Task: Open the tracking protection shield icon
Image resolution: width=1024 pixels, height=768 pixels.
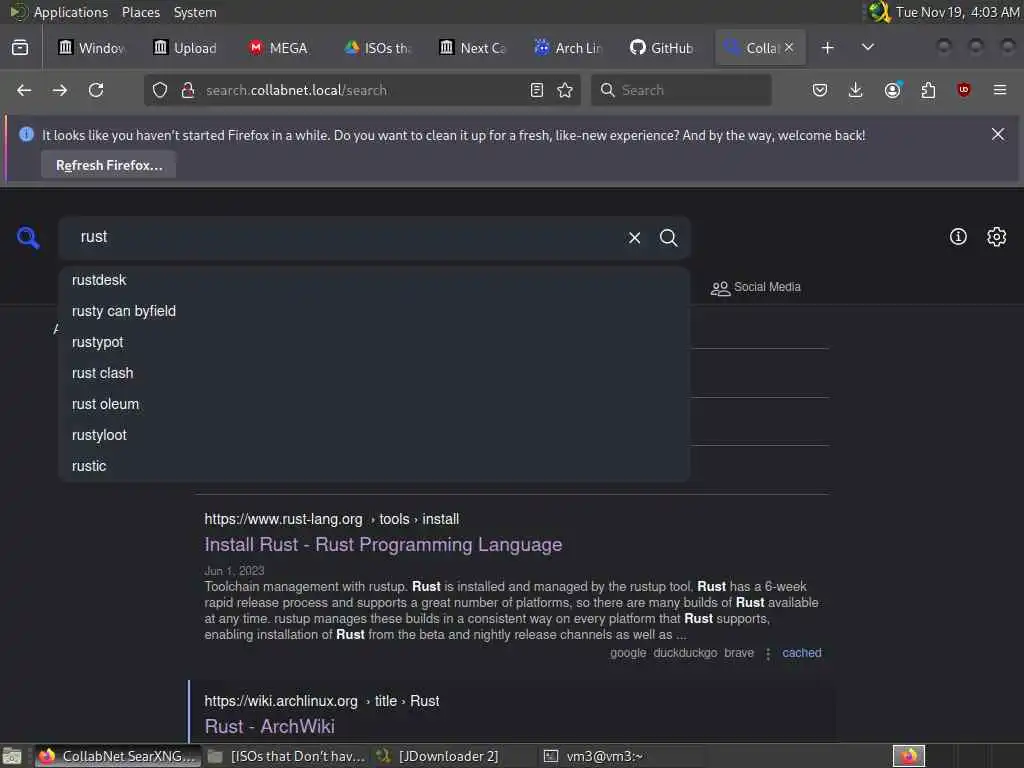Action: [x=160, y=90]
